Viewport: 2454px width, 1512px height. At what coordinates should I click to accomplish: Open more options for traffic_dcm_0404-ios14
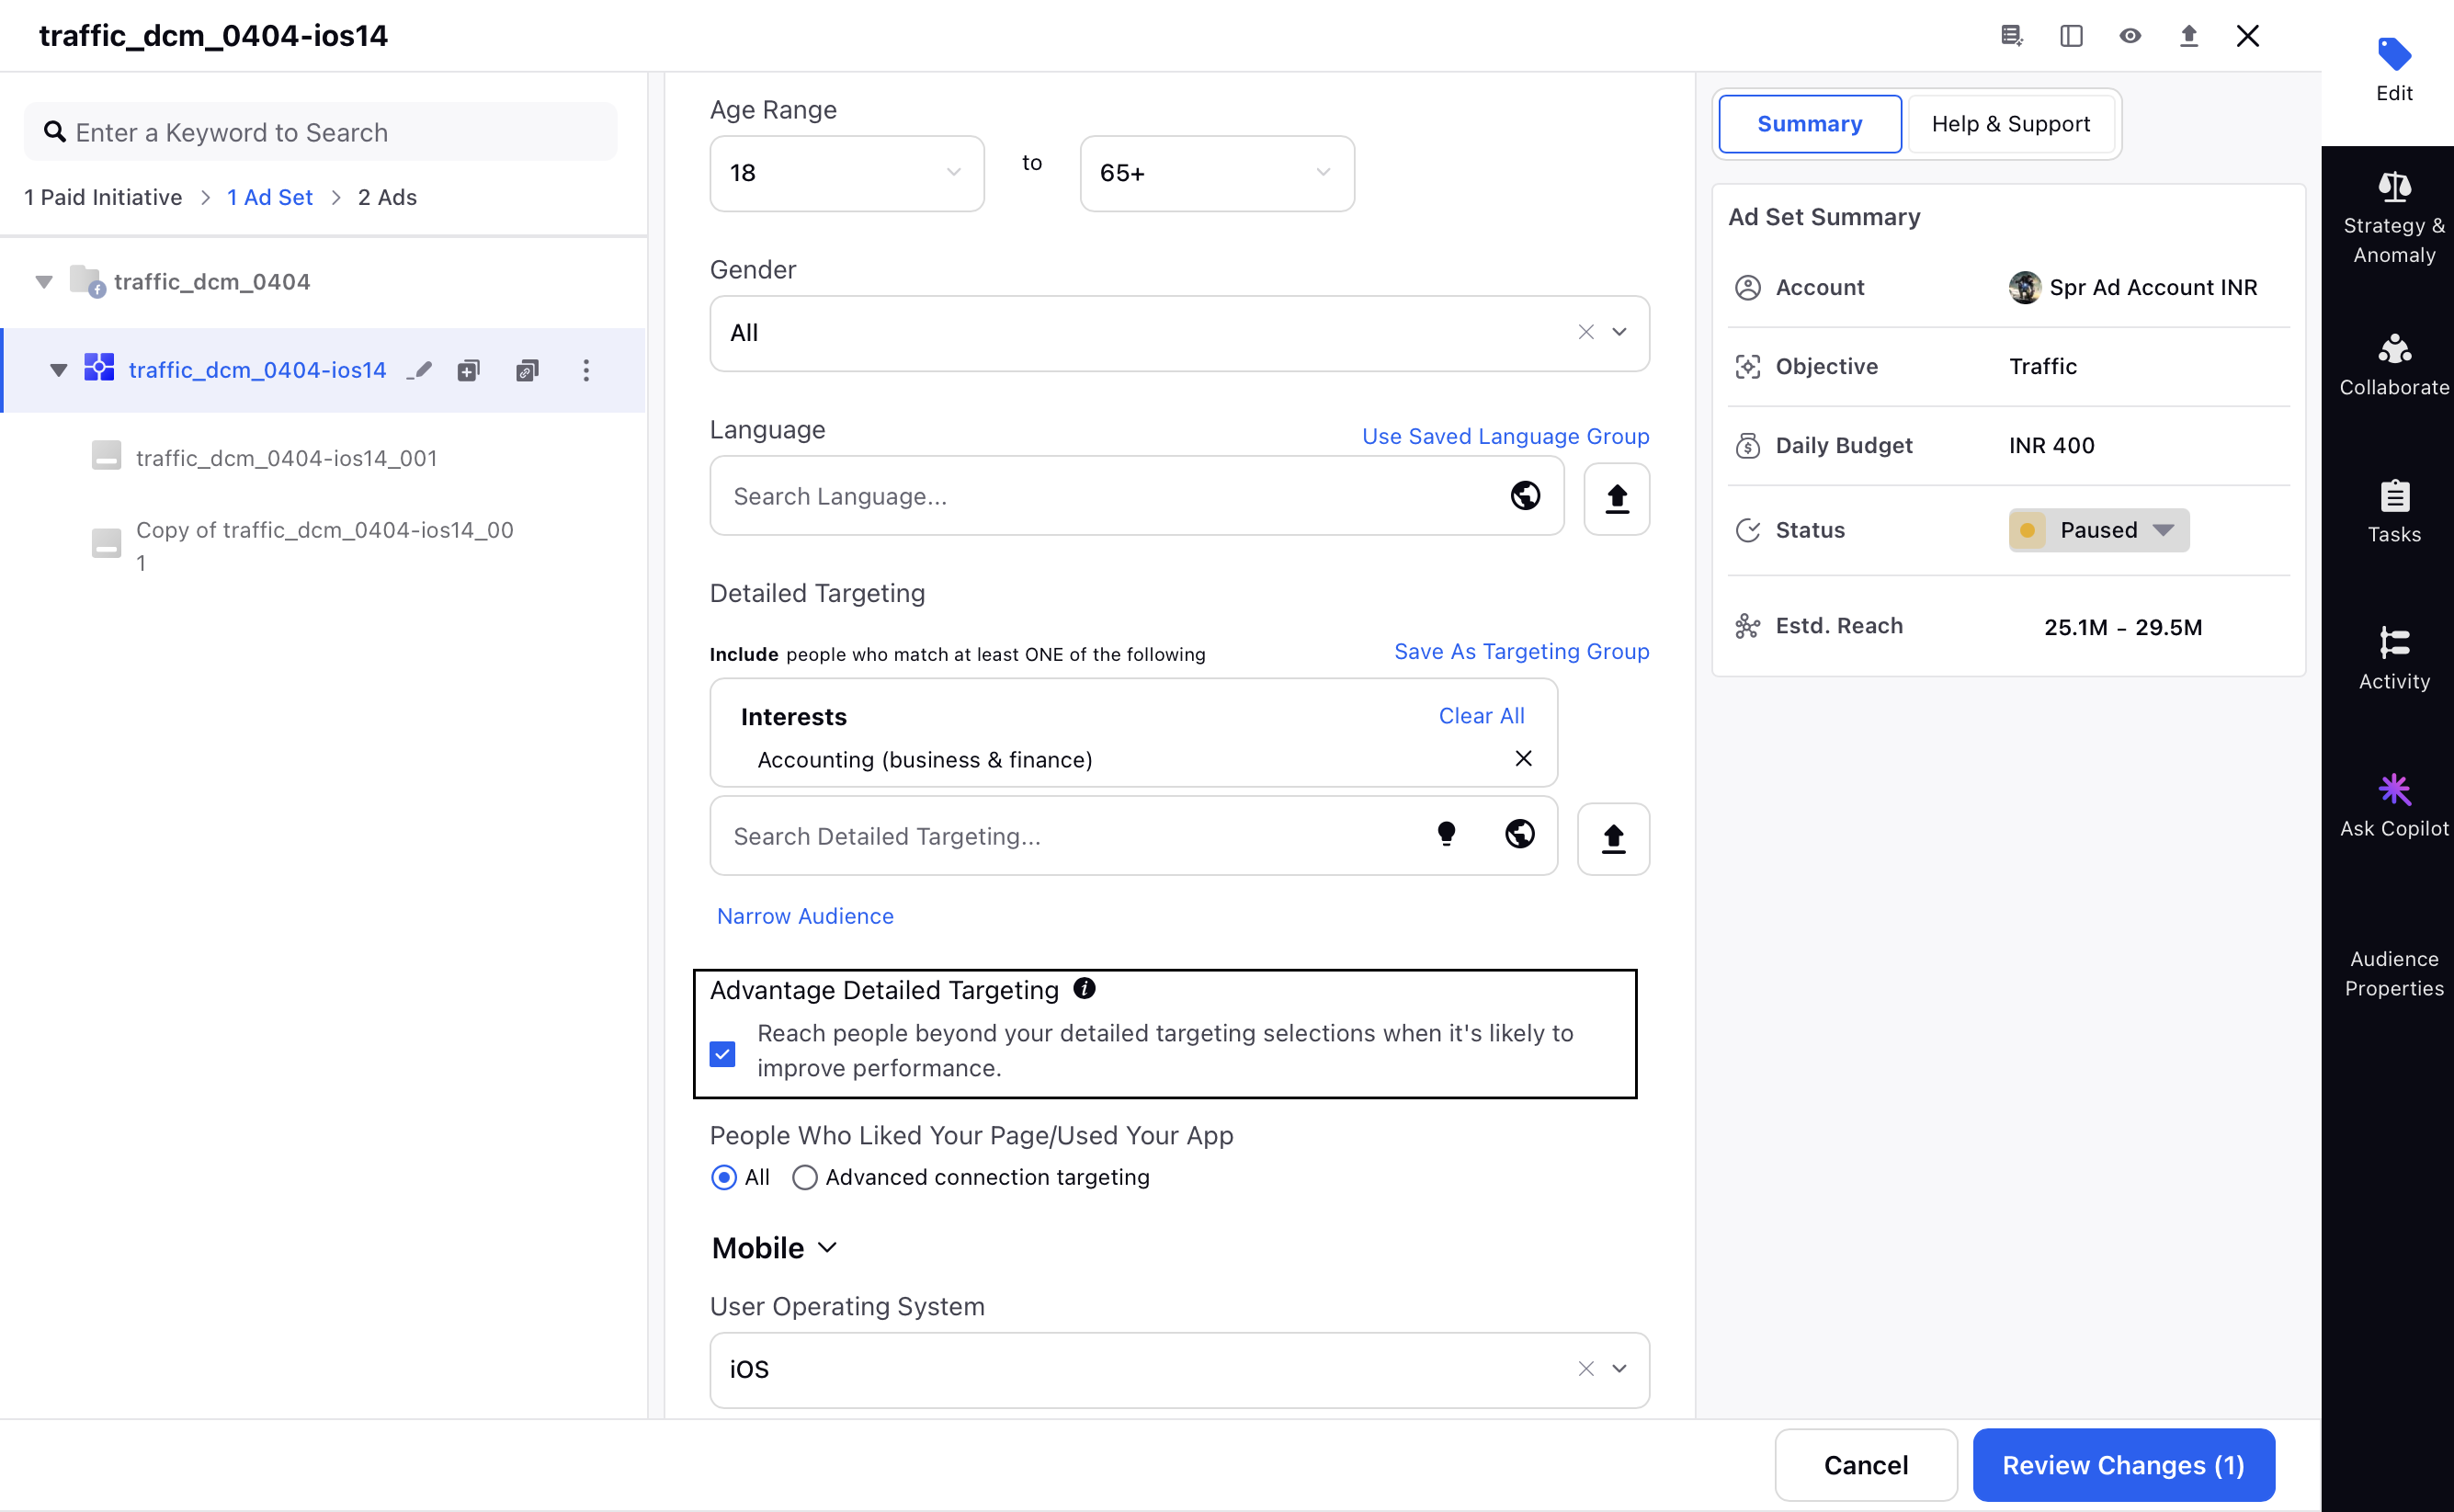[x=586, y=371]
